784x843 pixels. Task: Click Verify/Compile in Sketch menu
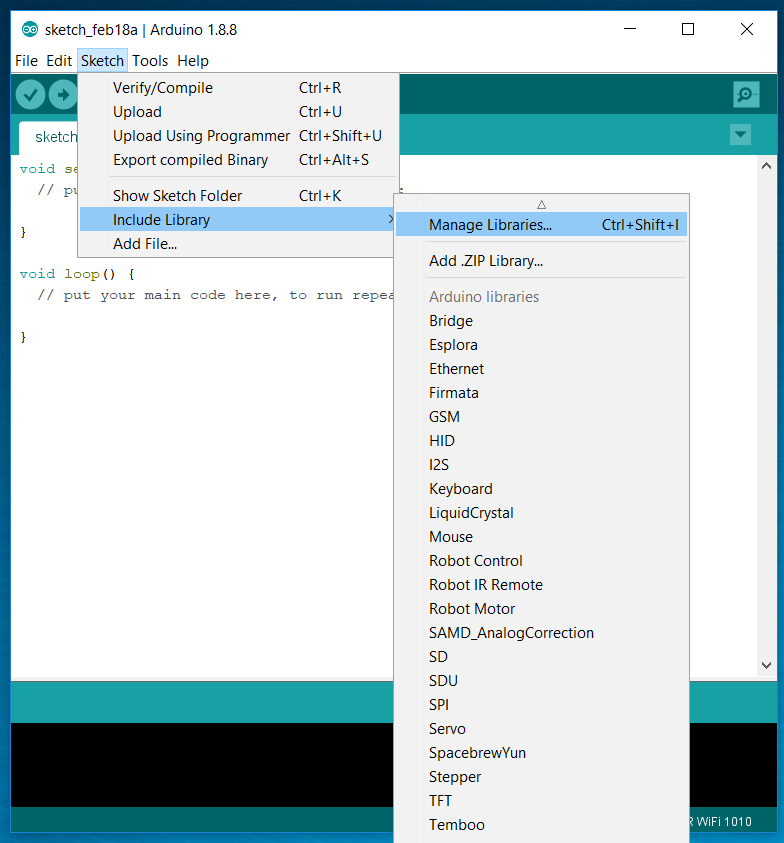(163, 88)
